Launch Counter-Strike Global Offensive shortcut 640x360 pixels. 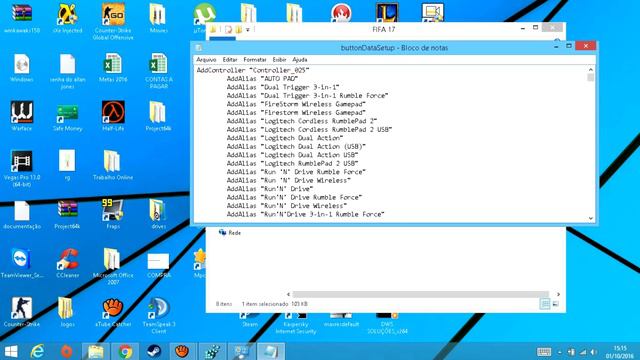113,21
